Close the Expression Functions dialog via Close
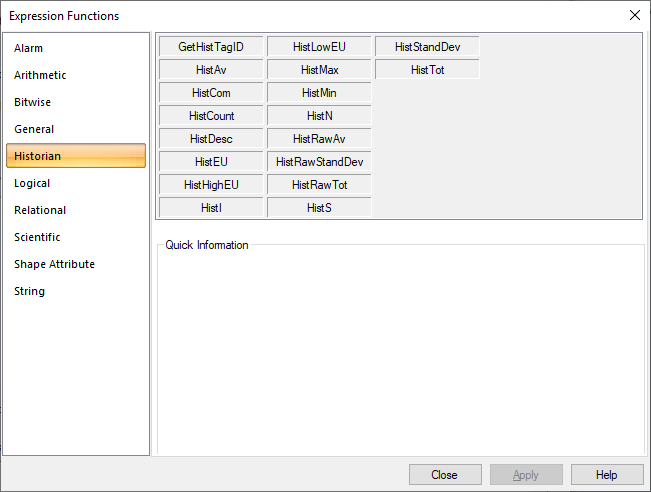 coord(445,475)
